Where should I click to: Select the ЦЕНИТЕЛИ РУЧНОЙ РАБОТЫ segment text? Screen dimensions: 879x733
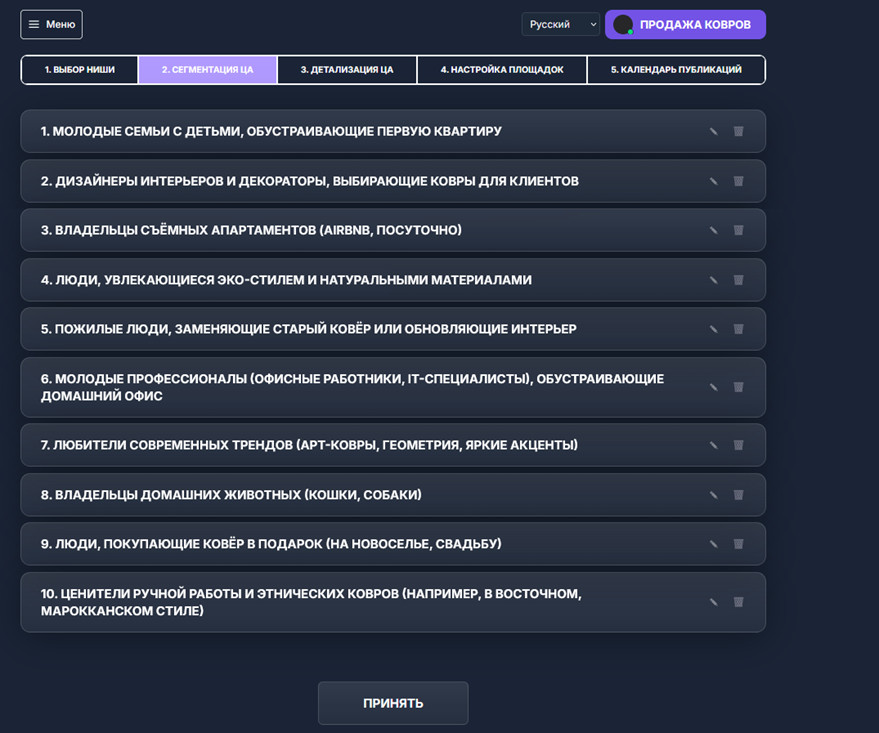311,602
